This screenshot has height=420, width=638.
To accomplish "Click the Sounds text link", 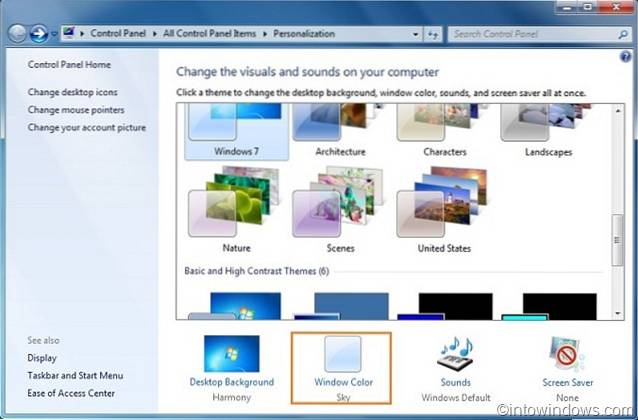I will [455, 382].
